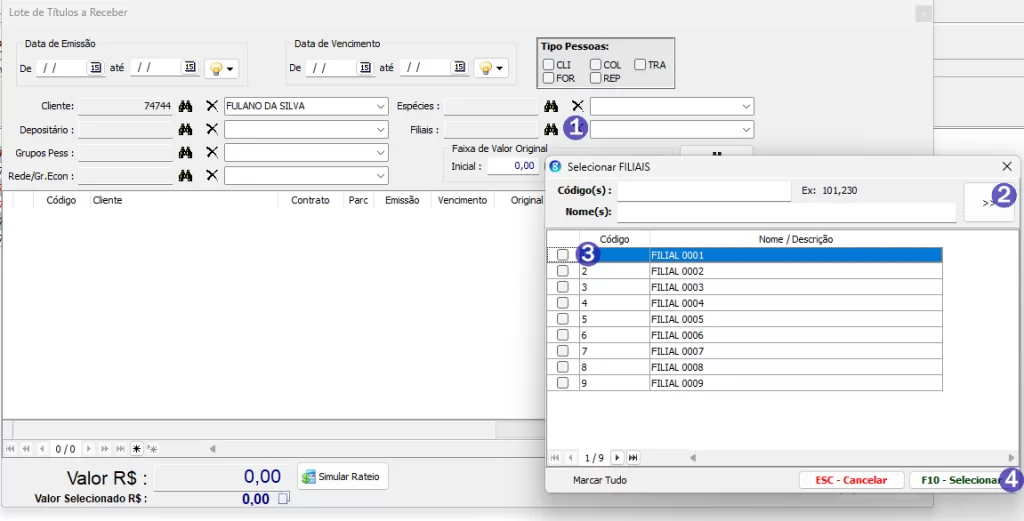The image size is (1024, 521).
Task: Open binoculars lookup for Grupos Pess
Action: coord(185,152)
